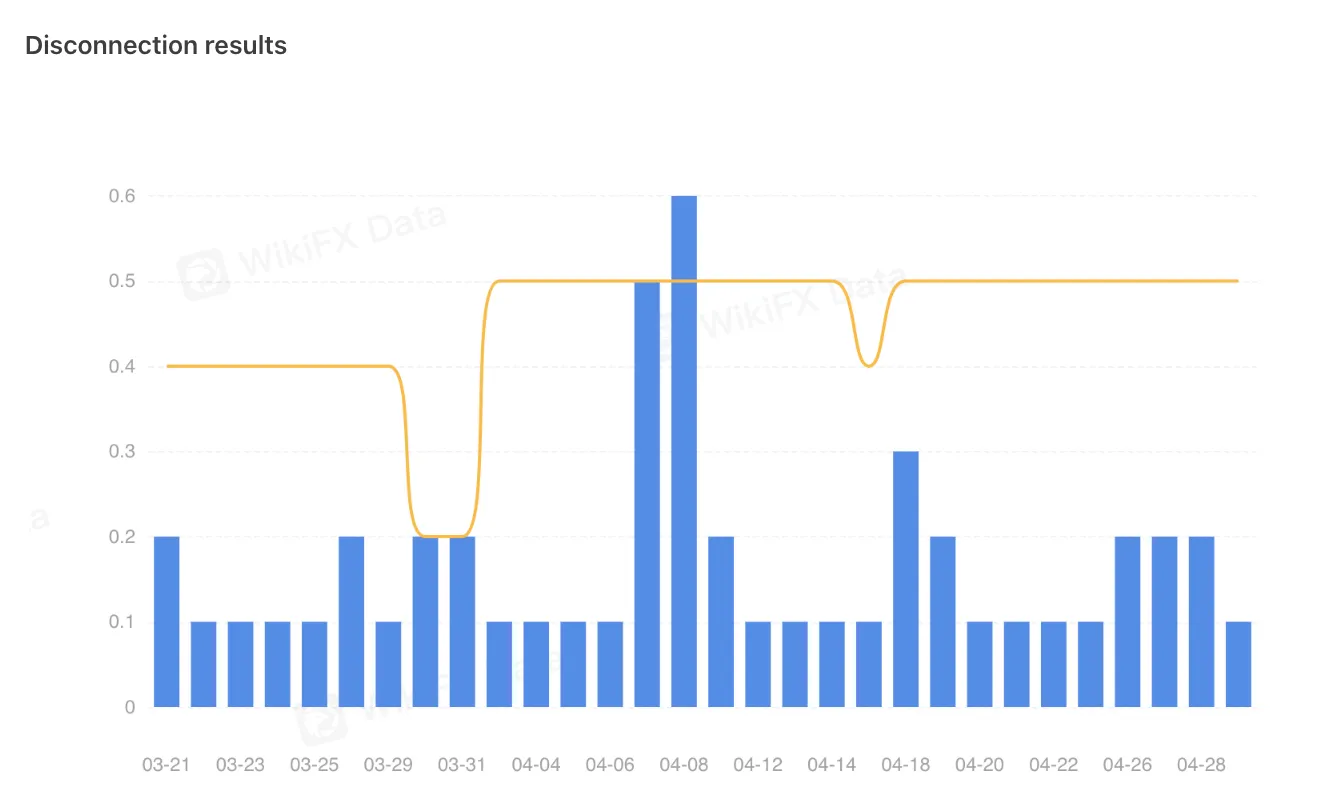Click the orange line dip near 04-16
This screenshot has width=1328, height=804.
coord(869,364)
